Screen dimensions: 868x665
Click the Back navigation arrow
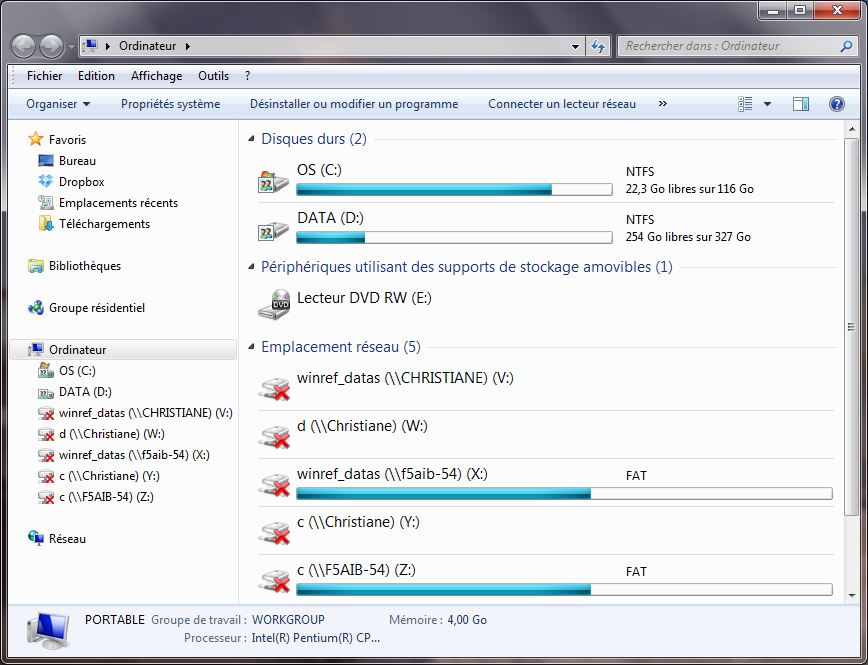pos(24,47)
